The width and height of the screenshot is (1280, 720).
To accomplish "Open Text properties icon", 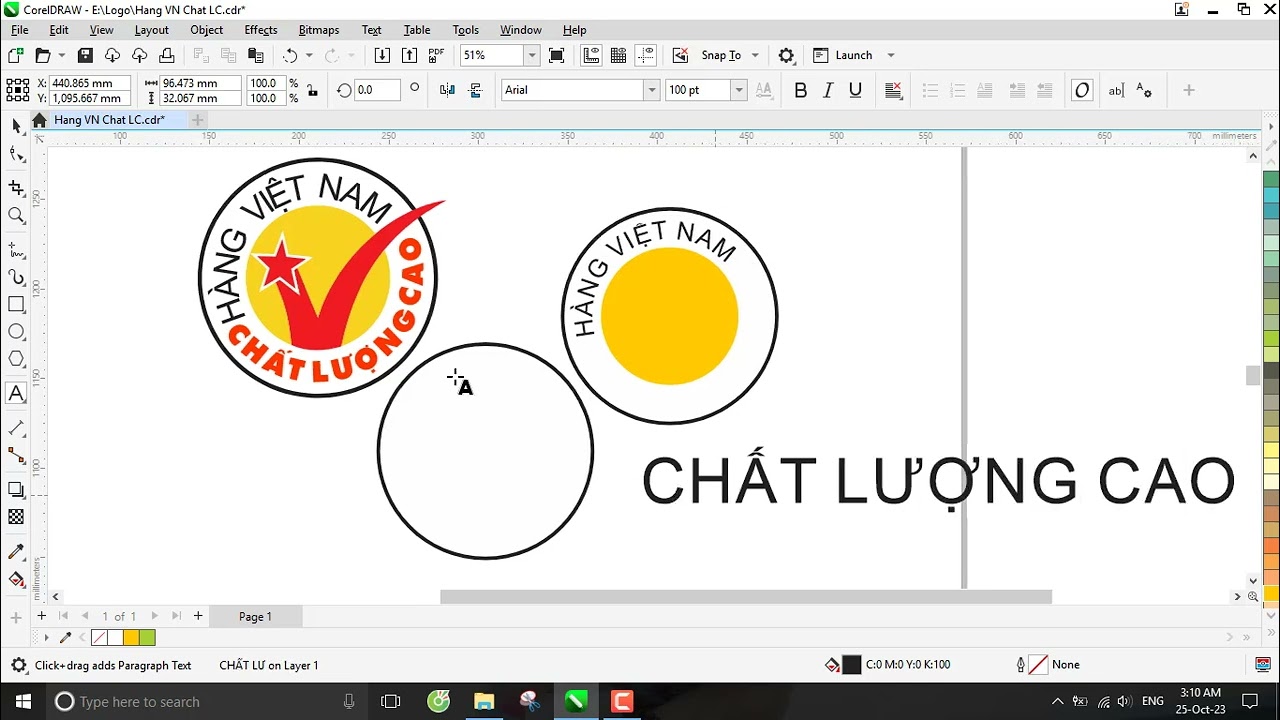I will point(1145,90).
